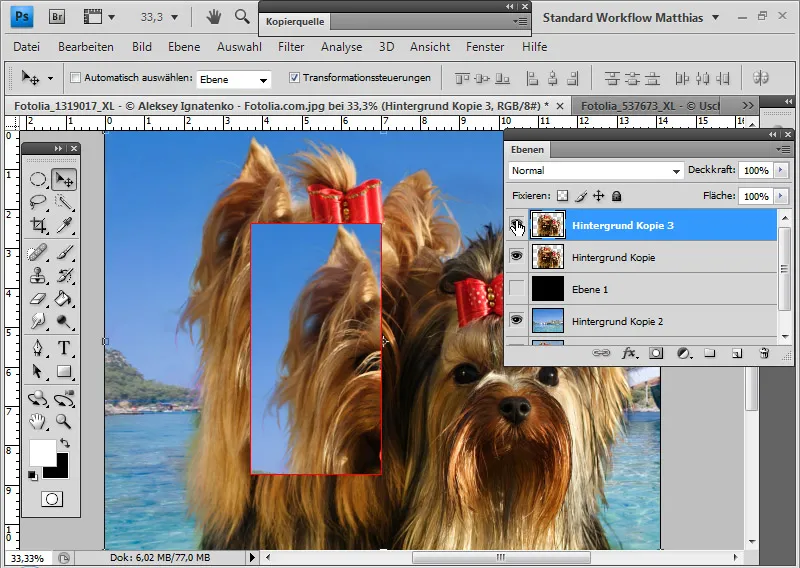Select the Type tool

(64, 348)
